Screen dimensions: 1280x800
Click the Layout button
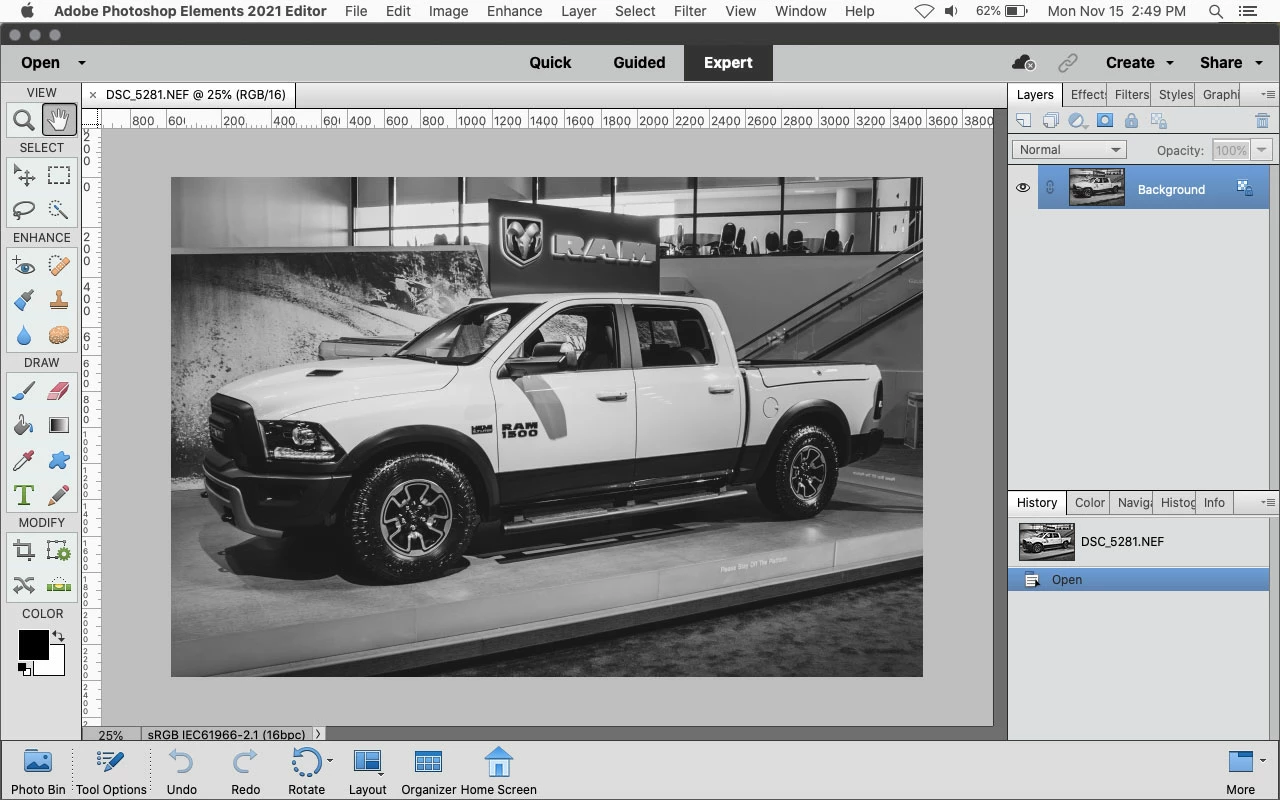click(x=367, y=771)
